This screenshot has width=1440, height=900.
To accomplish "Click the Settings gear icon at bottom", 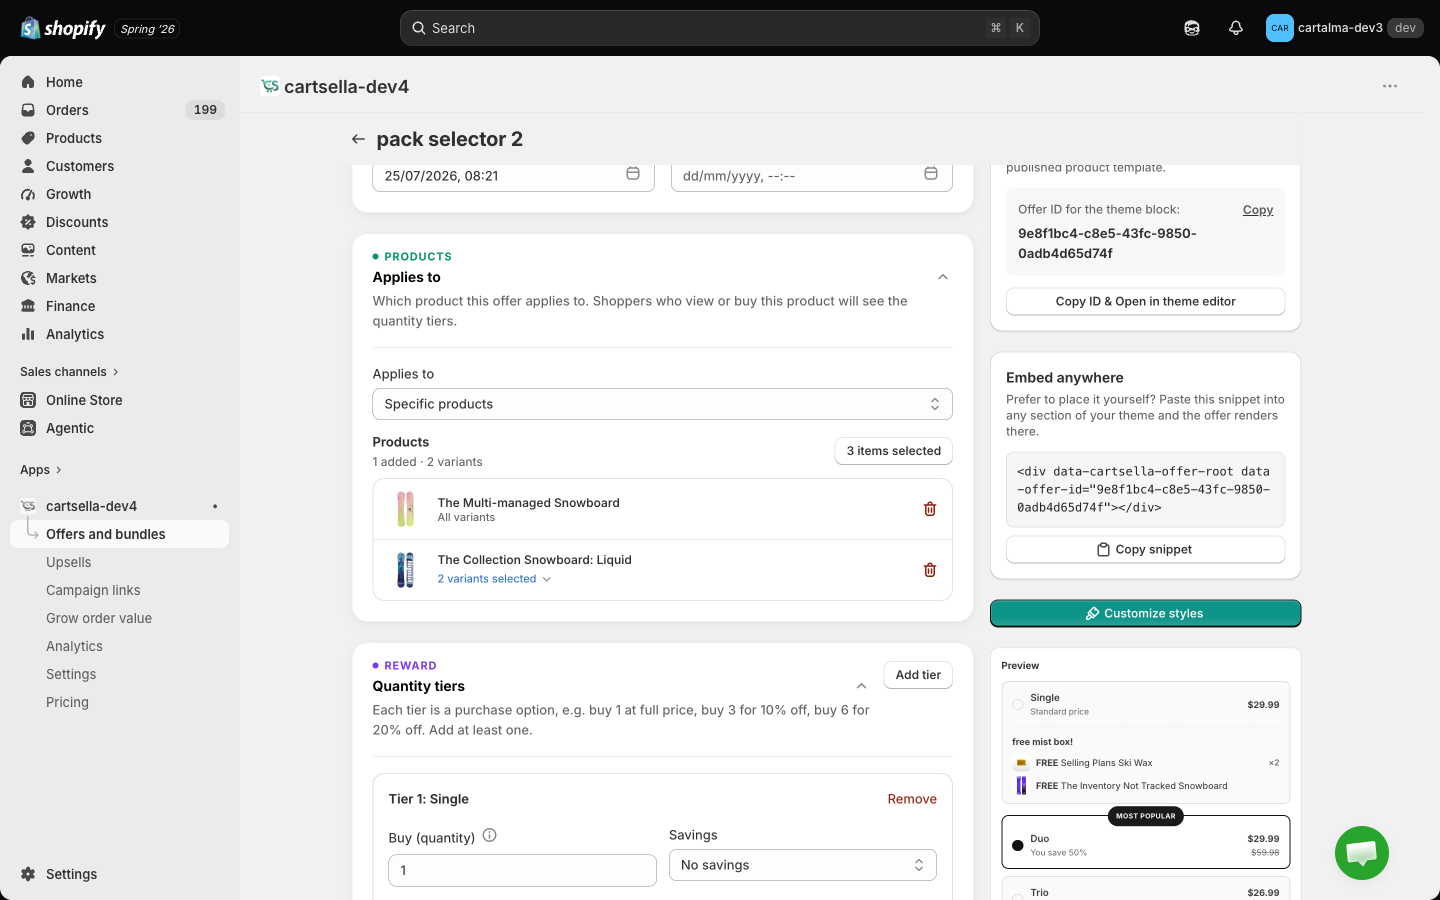I will [x=28, y=874].
